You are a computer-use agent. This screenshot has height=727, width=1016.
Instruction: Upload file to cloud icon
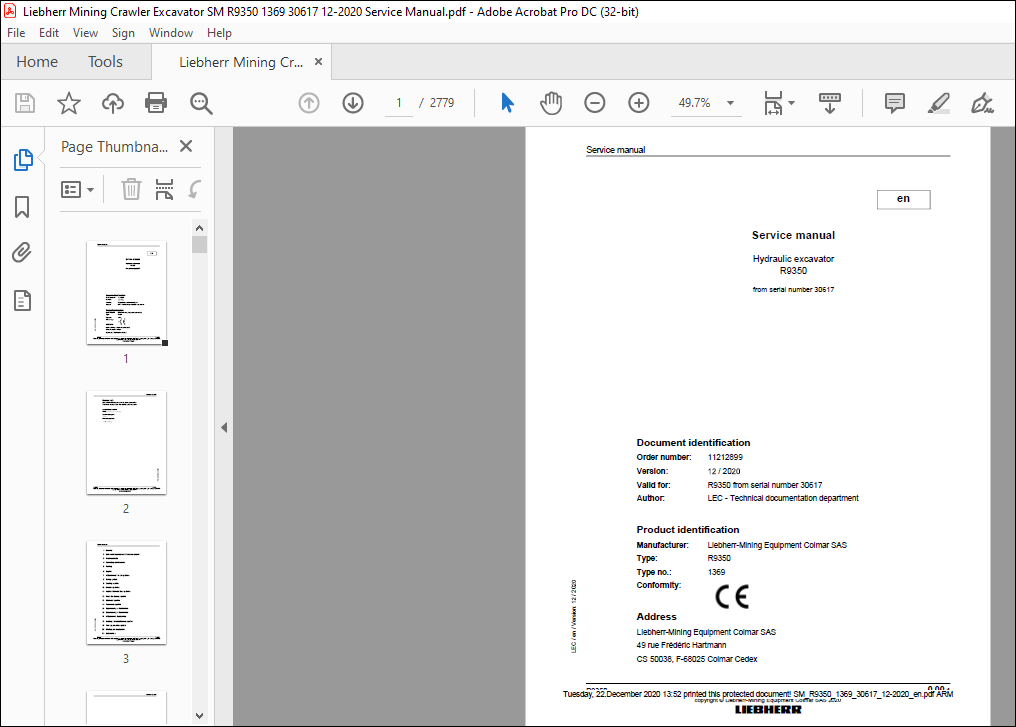[x=113, y=103]
